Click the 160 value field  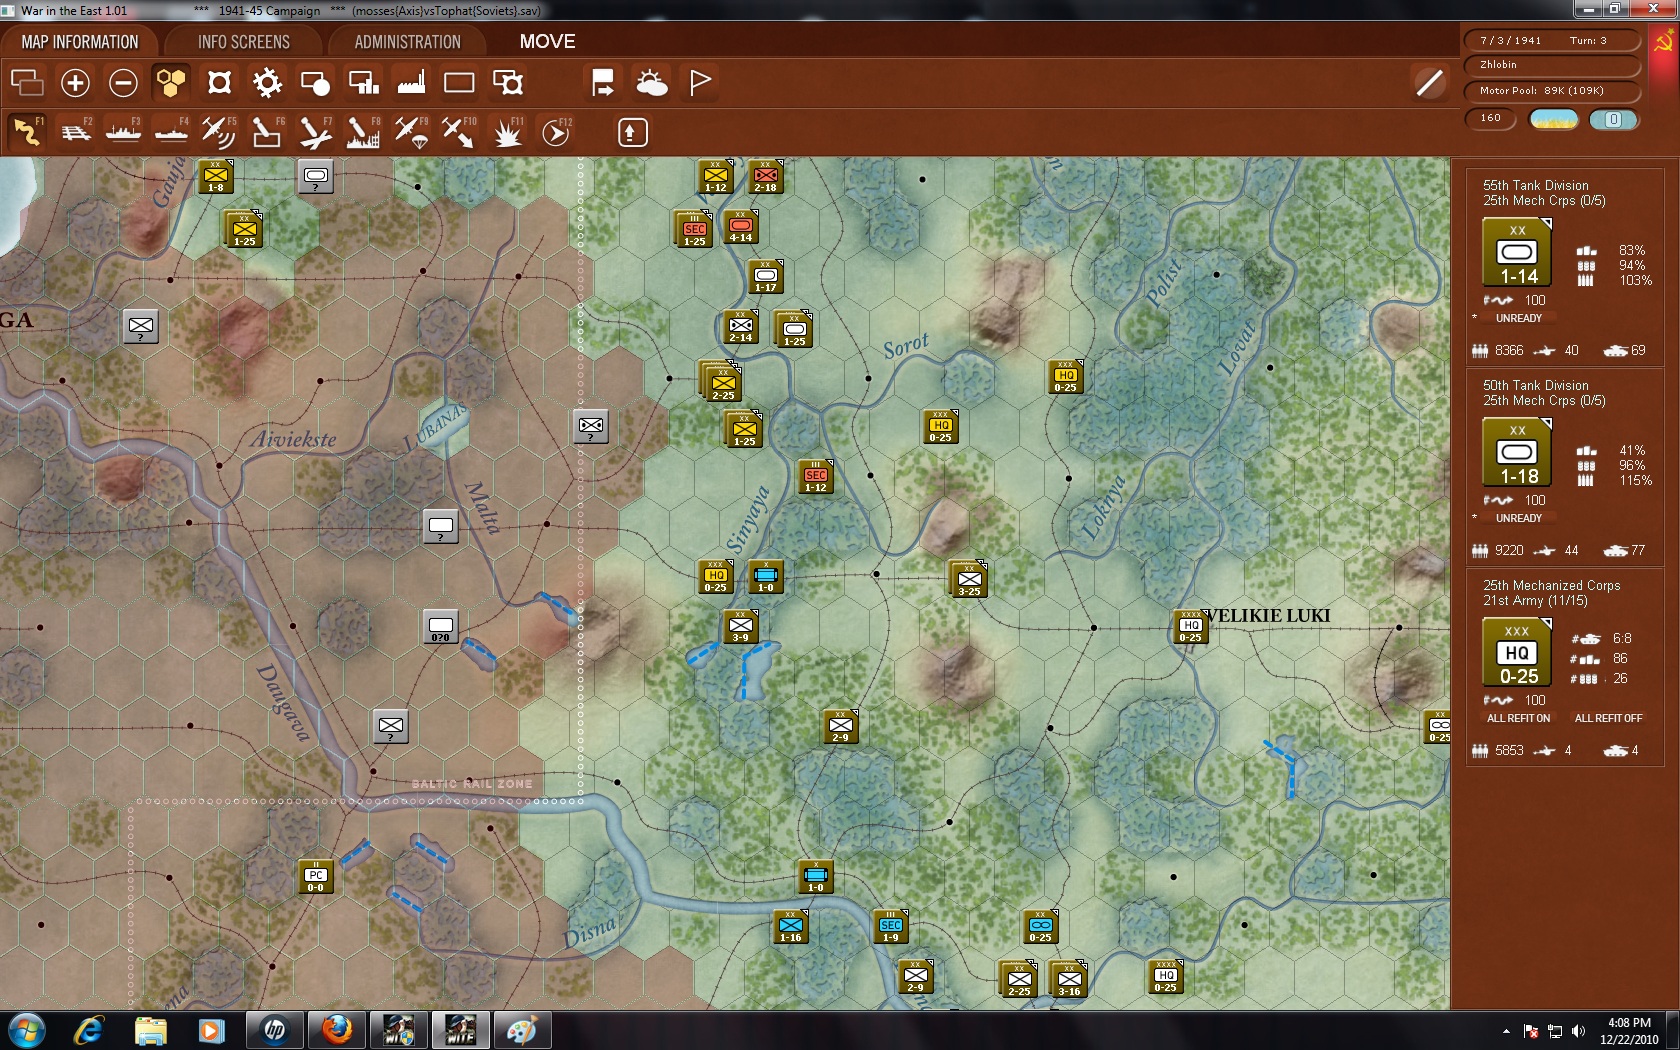[x=1491, y=118]
